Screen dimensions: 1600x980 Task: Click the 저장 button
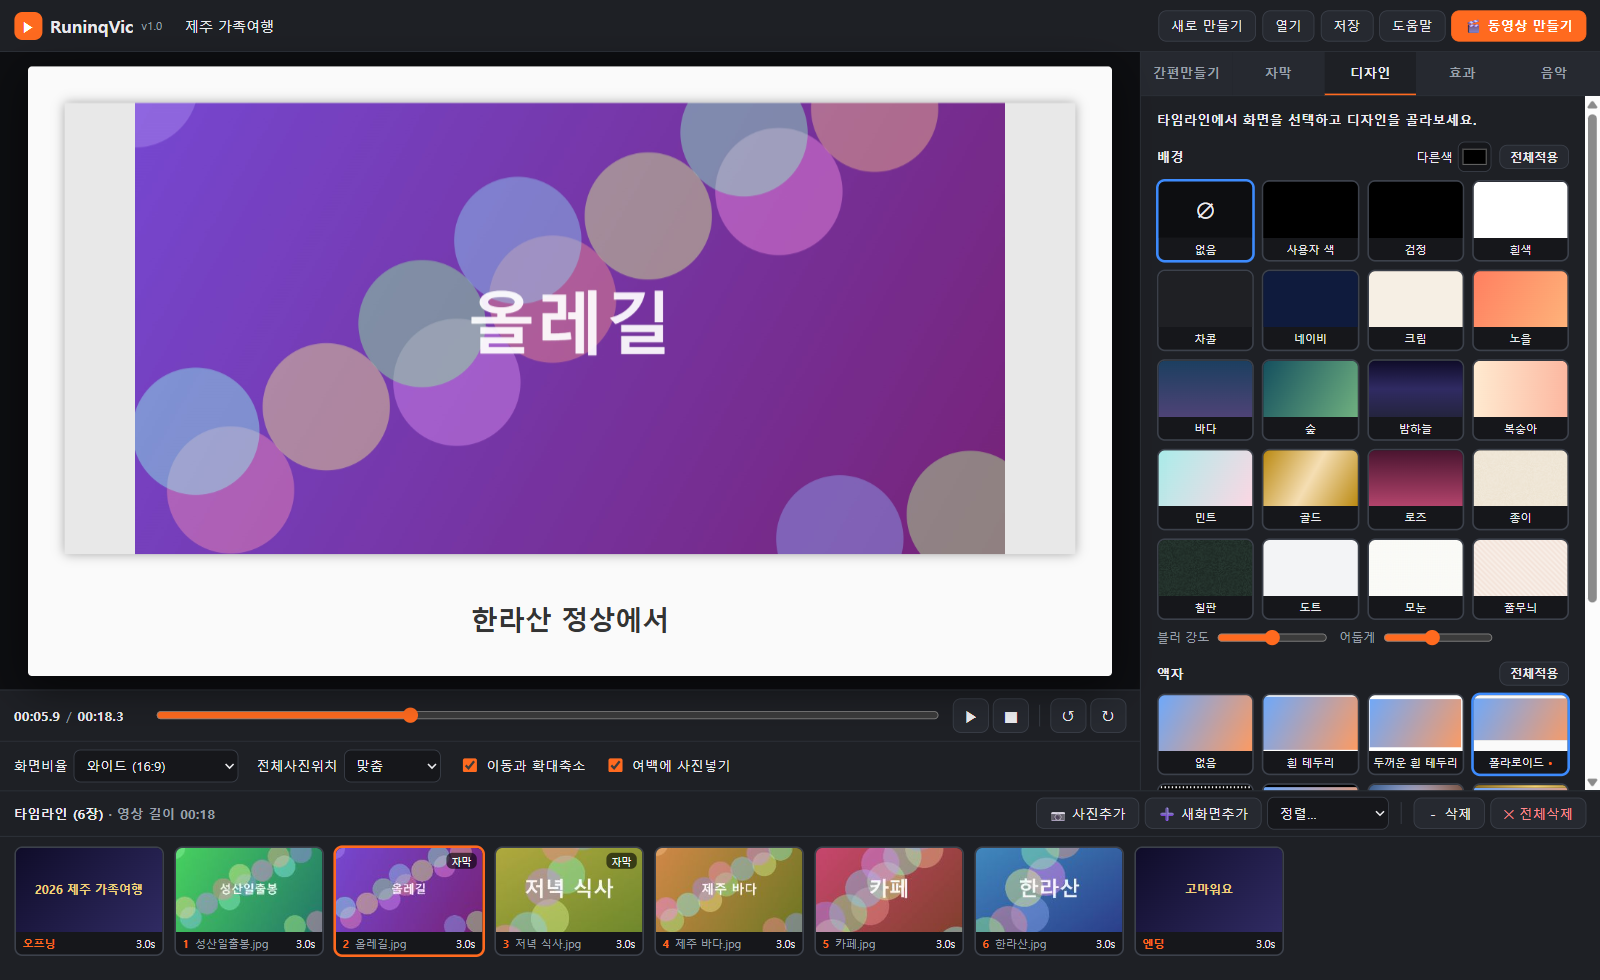click(x=1347, y=26)
